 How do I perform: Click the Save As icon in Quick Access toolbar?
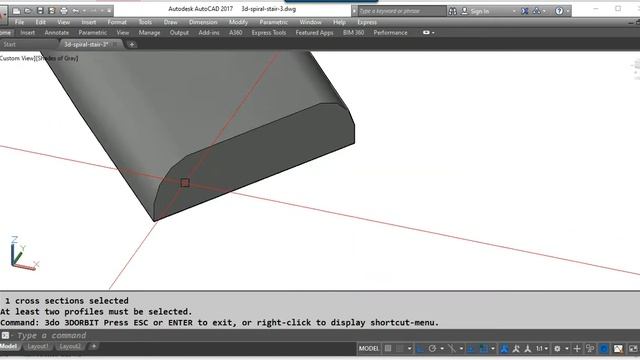click(51, 11)
